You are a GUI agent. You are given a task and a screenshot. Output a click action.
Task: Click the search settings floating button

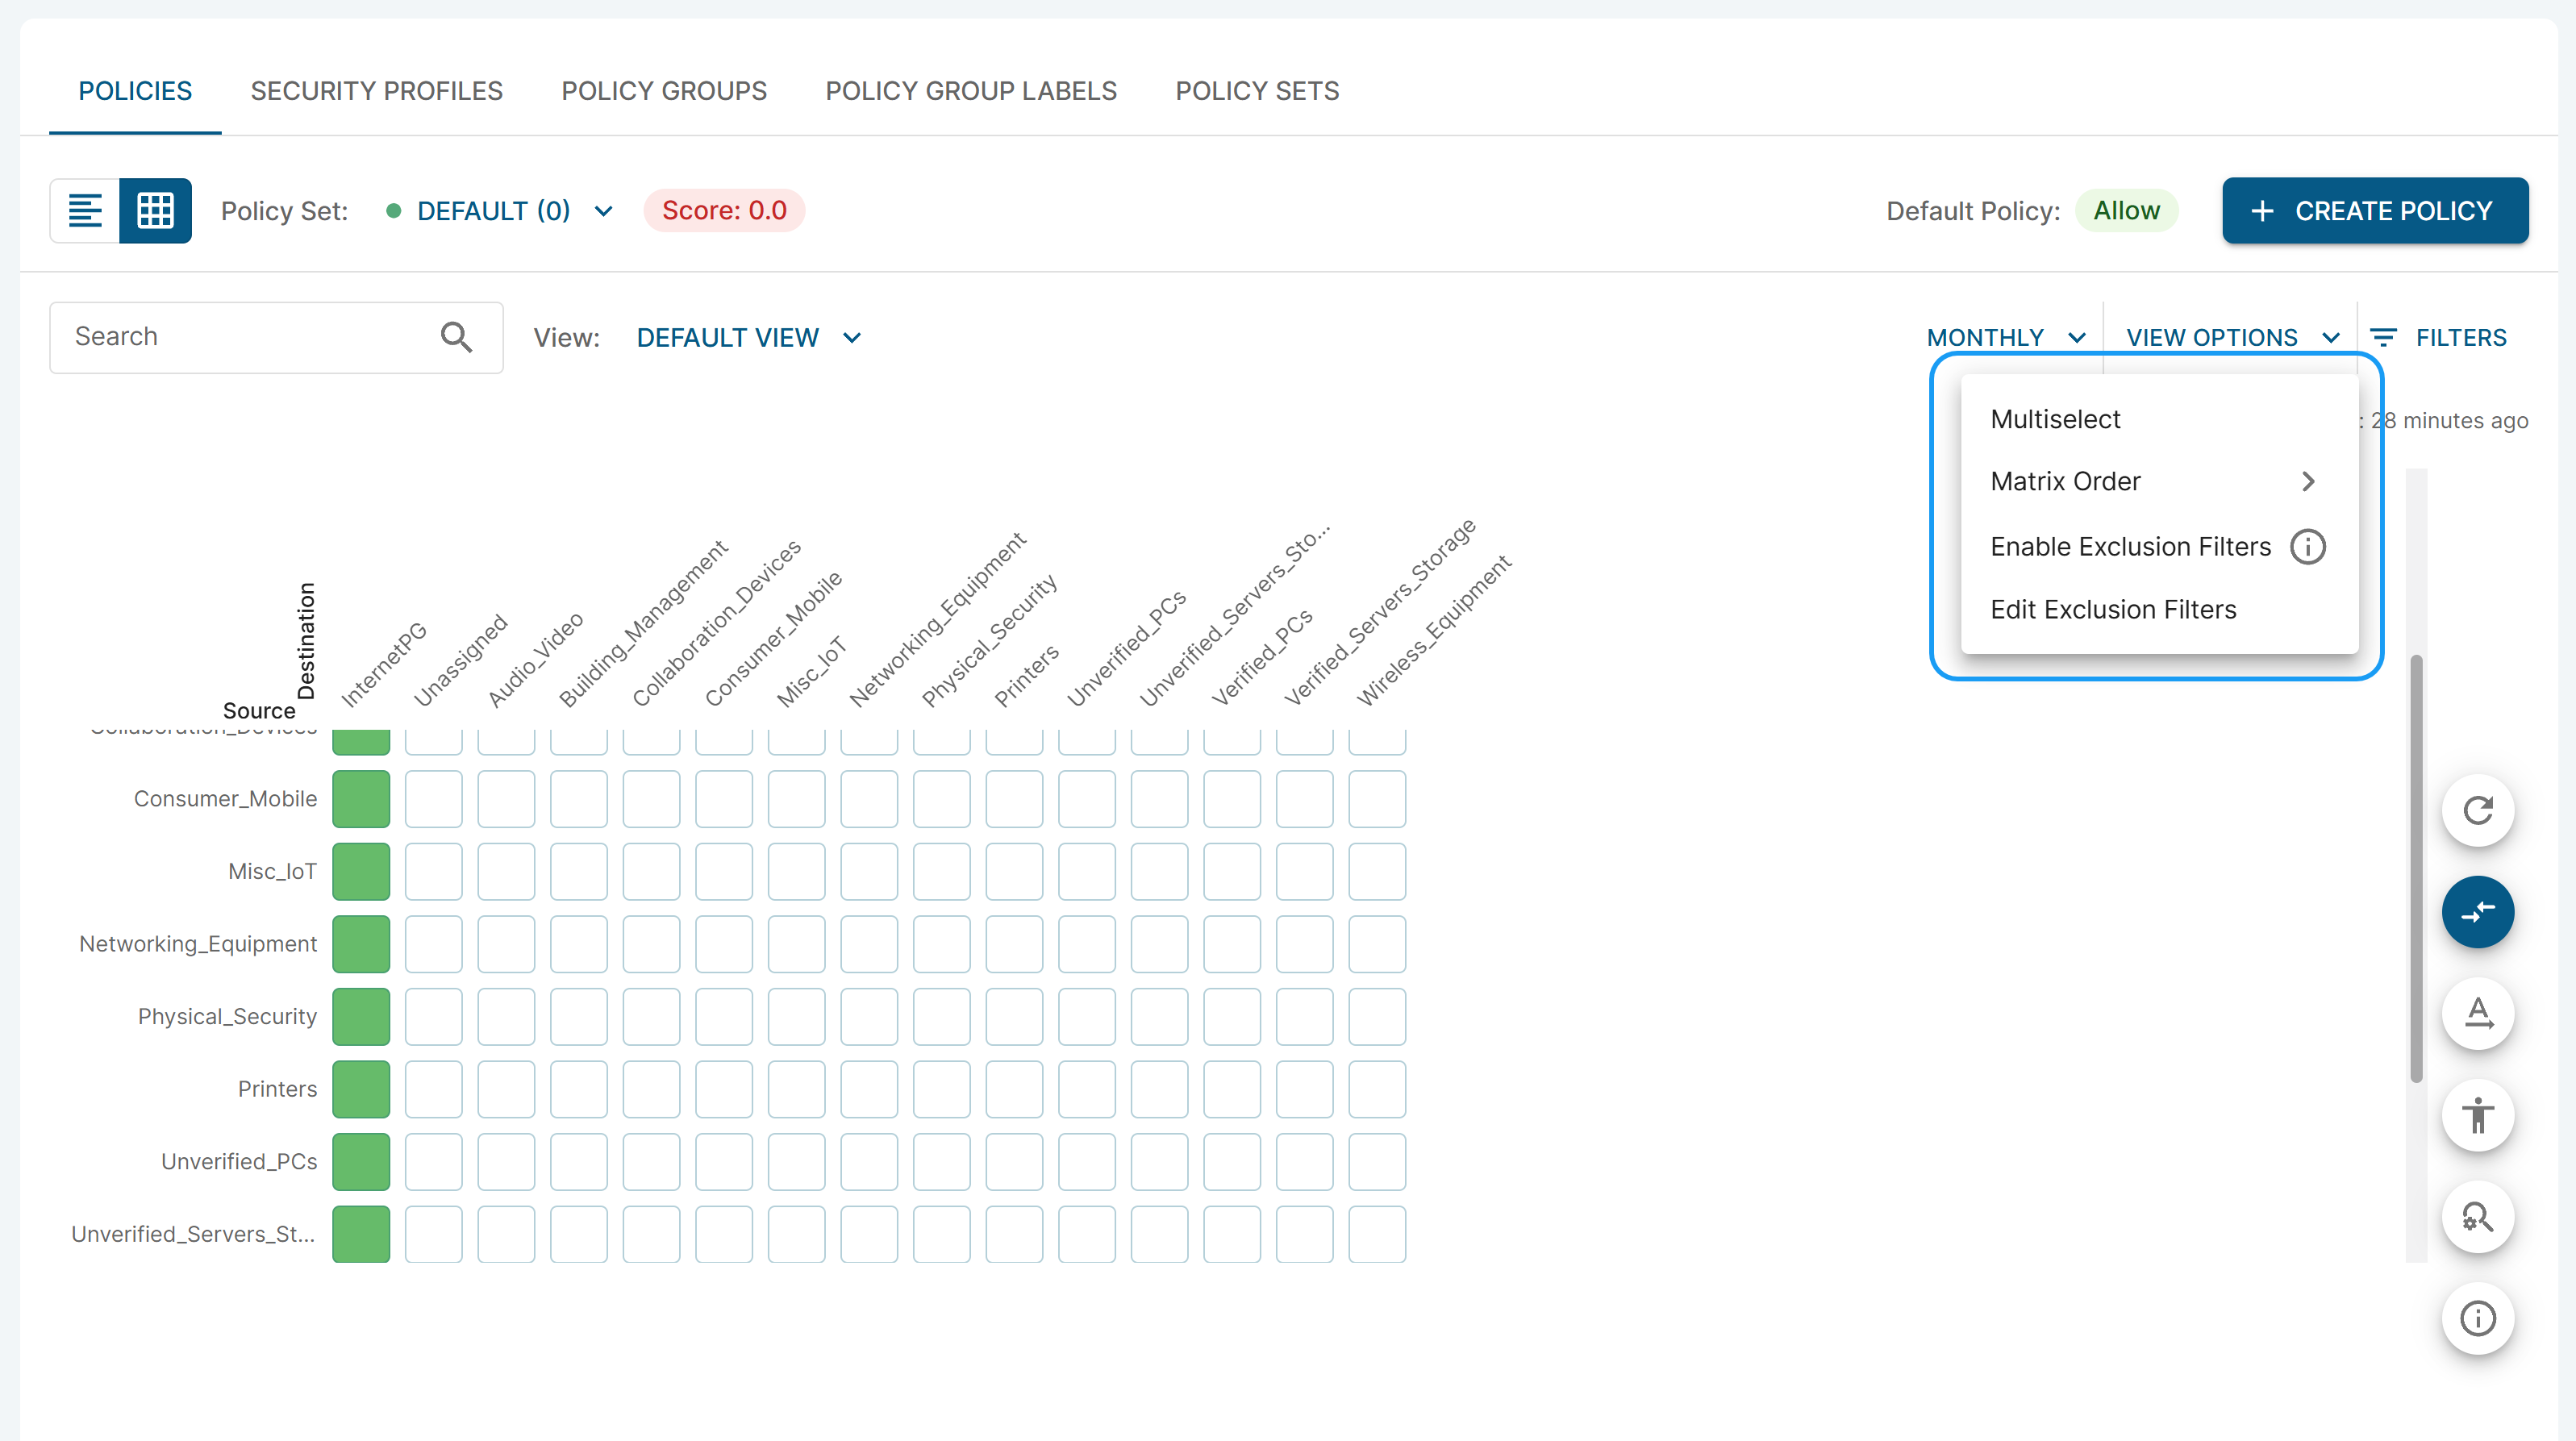click(x=2477, y=1217)
